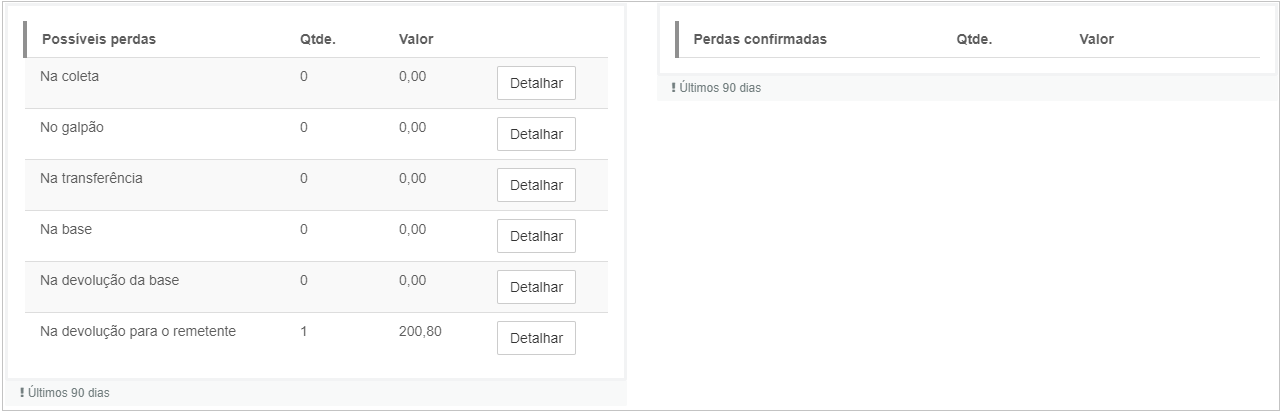Select the Na devolução para o remetente label
The width and height of the screenshot is (1284, 419).
138,331
